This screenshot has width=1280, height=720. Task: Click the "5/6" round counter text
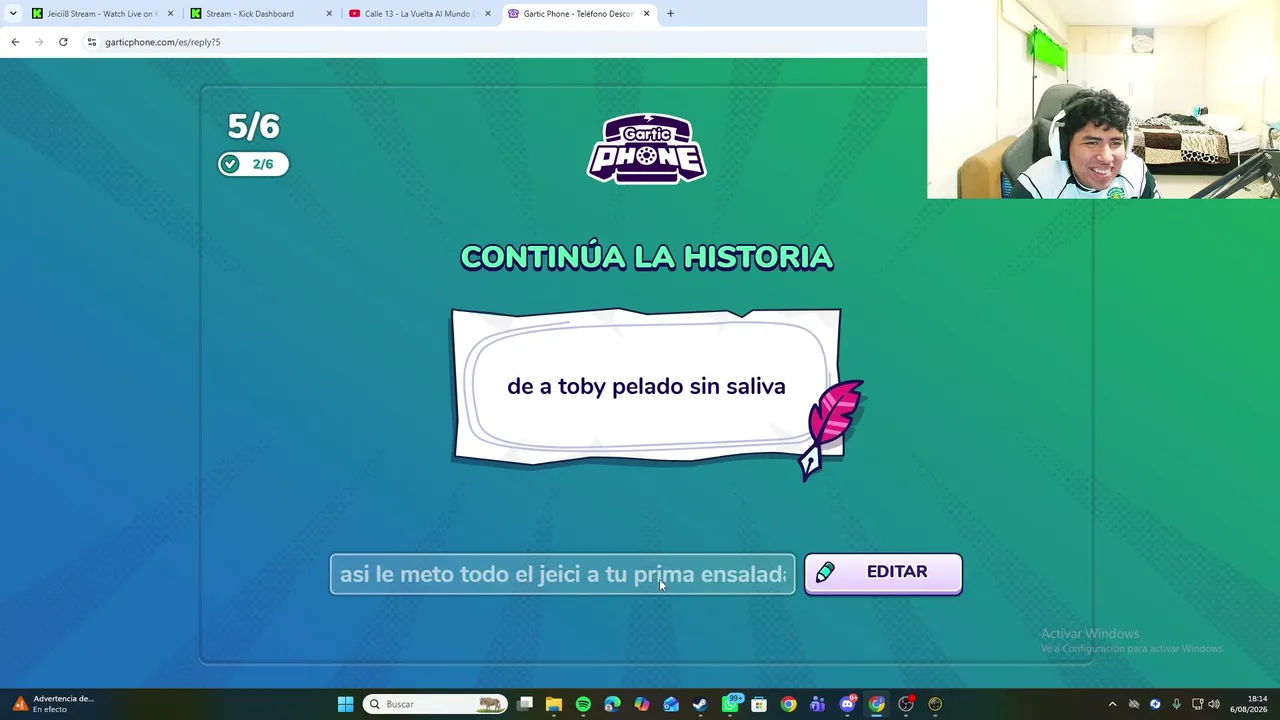click(253, 127)
